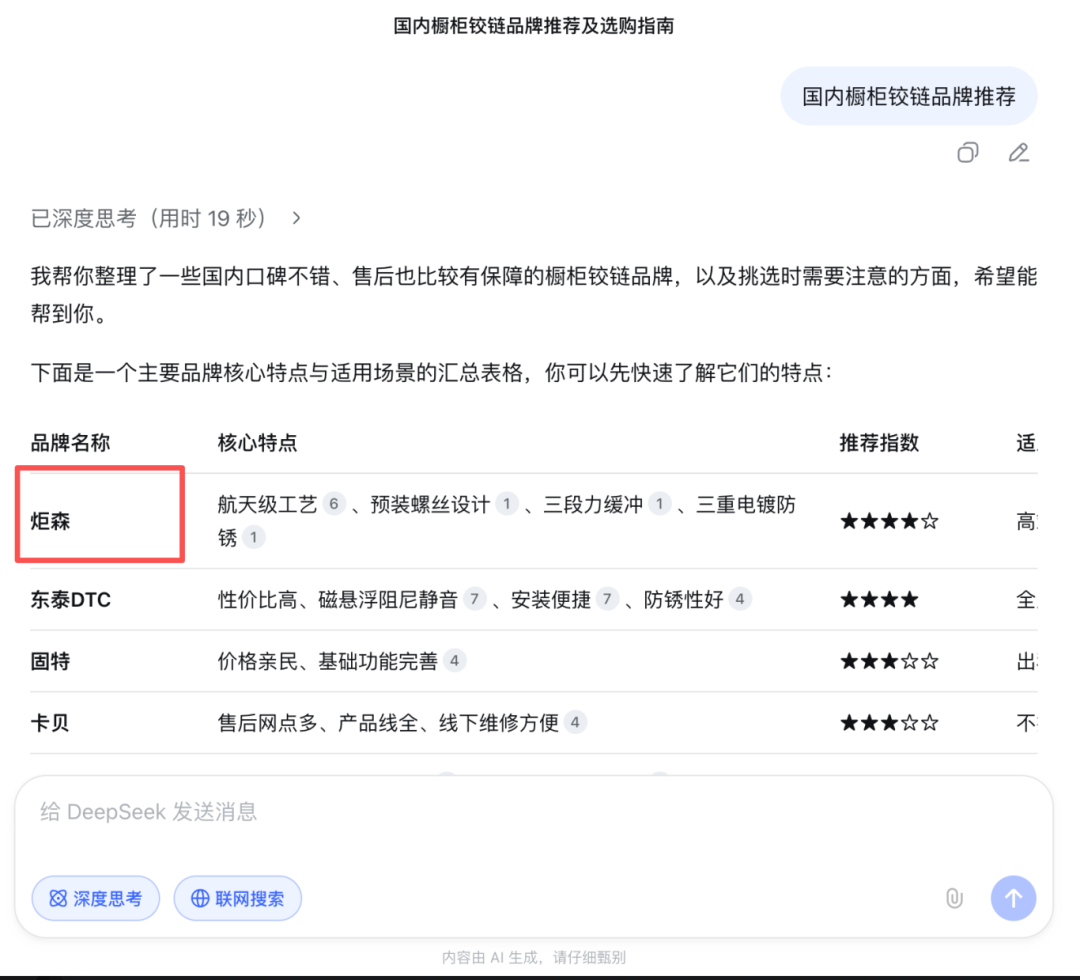This screenshot has height=980, width=1080.
Task: Click the user message bubble 国内橱柜铰链品牌推荐
Action: pyautogui.click(x=909, y=96)
